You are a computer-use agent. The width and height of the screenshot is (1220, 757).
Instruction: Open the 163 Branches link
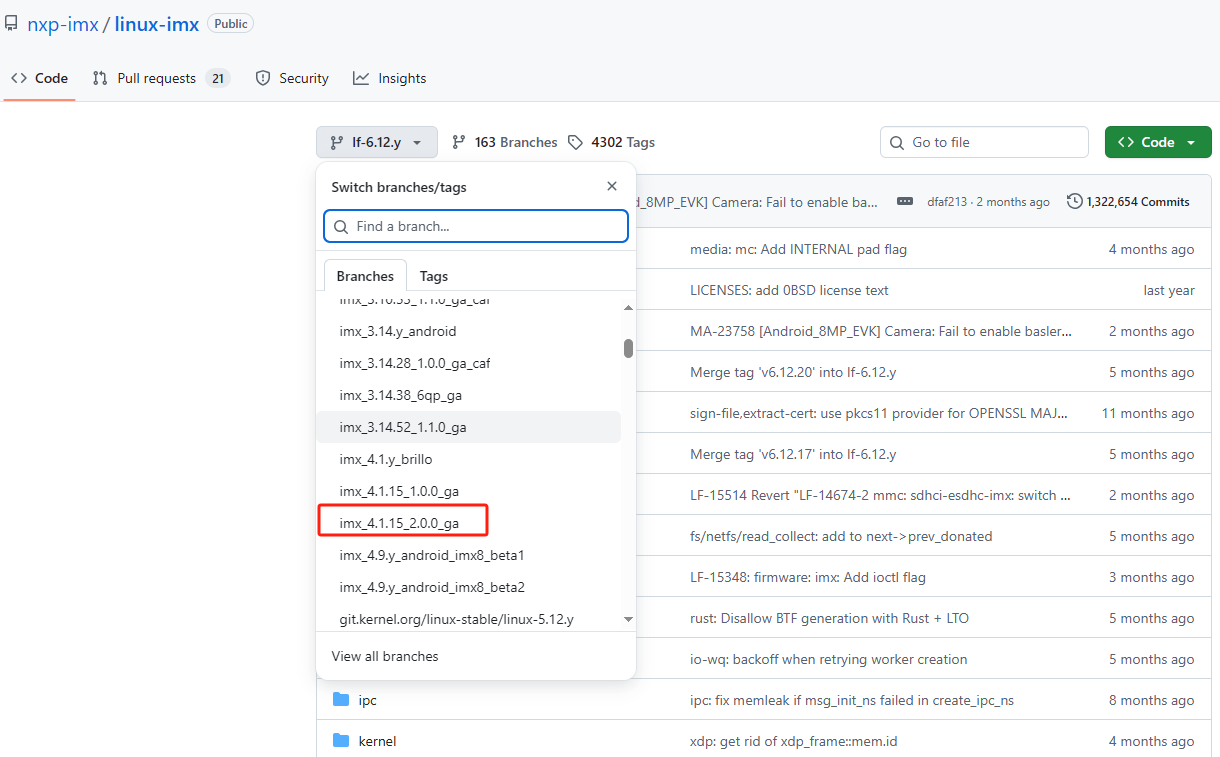coord(505,142)
